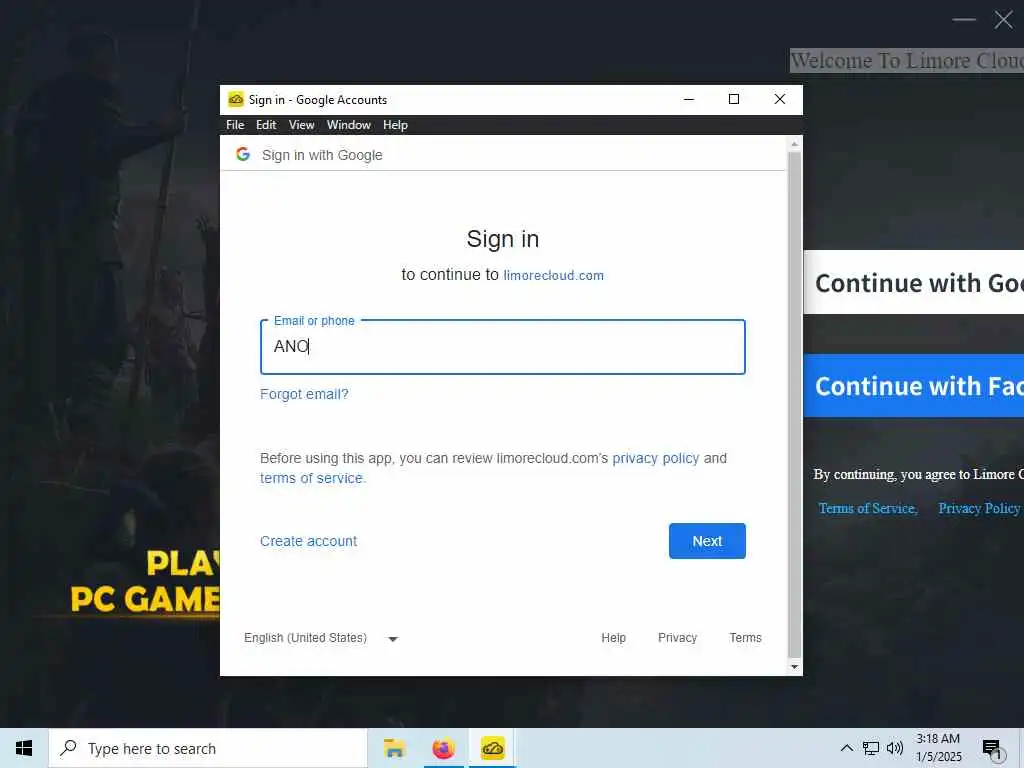The width and height of the screenshot is (1024, 768).
Task: Minimize the Limore Cloud background window
Action: click(964, 20)
